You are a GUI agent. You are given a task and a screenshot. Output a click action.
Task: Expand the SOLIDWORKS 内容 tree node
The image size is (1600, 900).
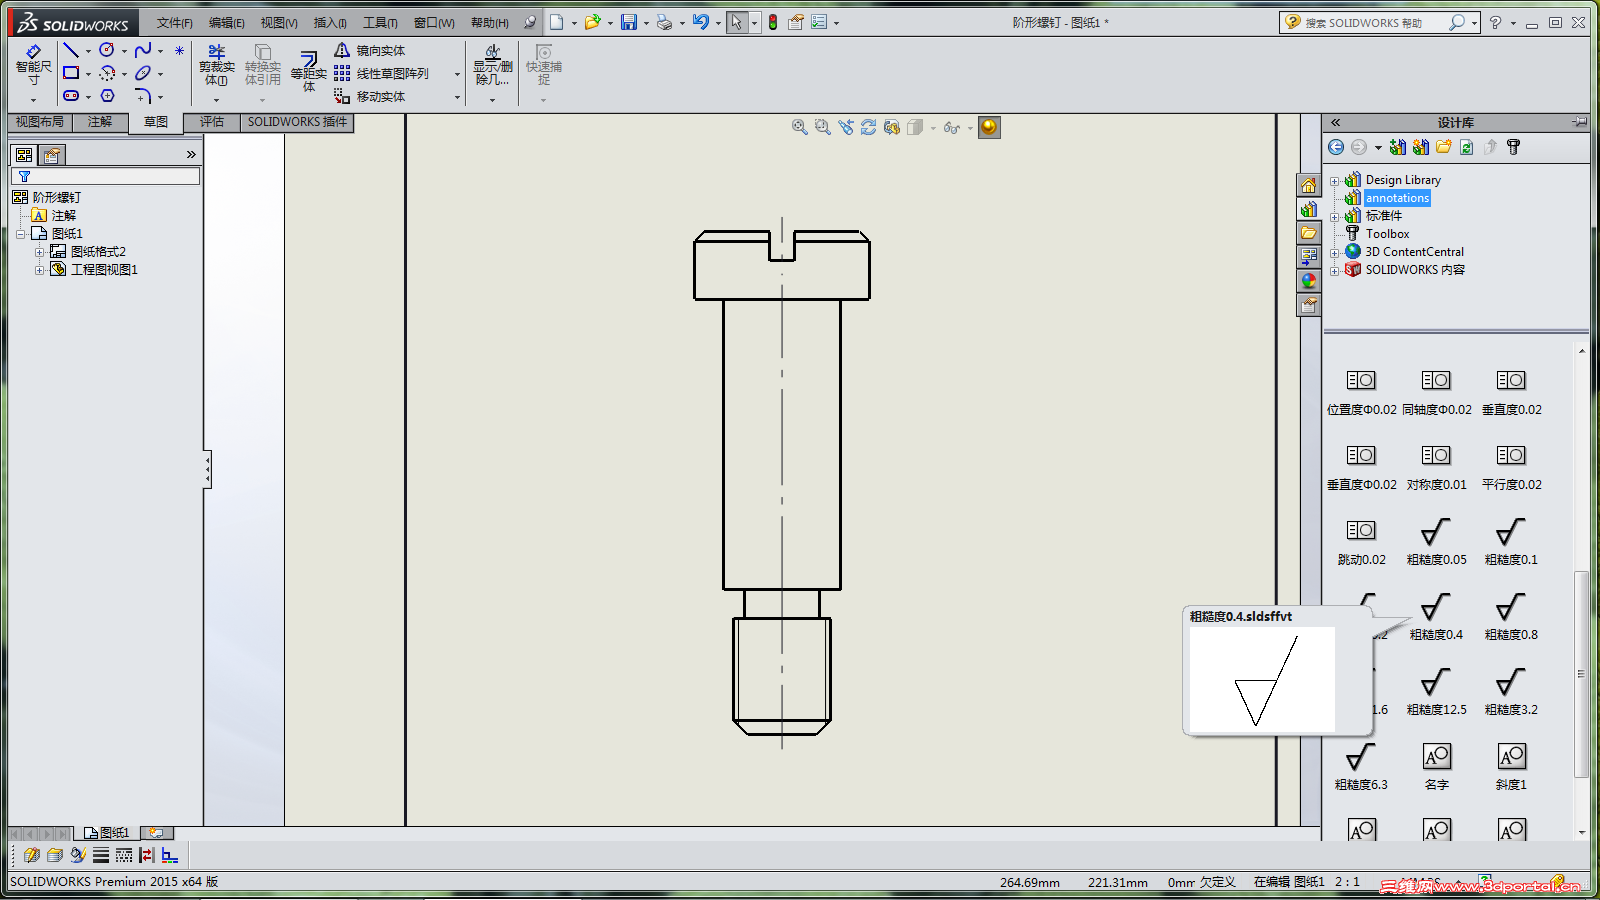tap(1334, 271)
